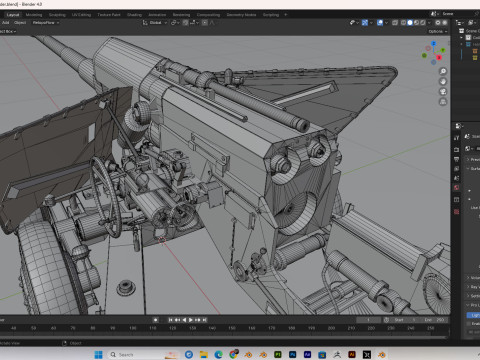Toggle viewport gizmos display
This screenshot has height=360, width=480.
(x=365, y=23)
